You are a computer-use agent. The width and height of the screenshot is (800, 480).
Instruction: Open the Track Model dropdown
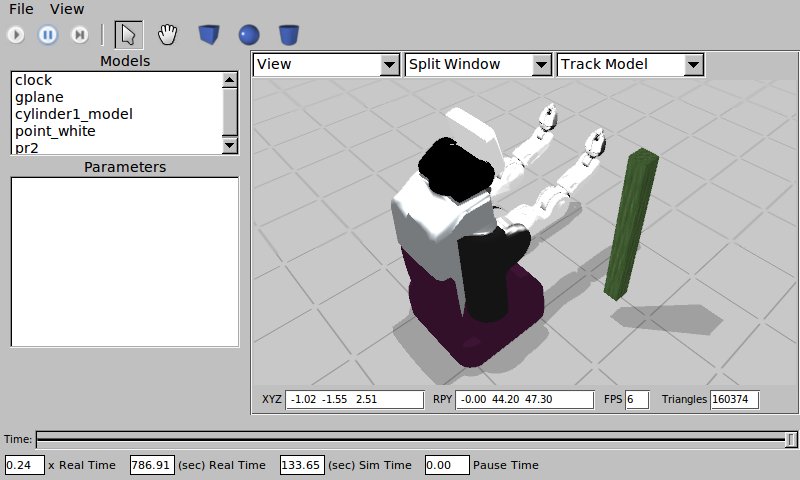click(630, 64)
